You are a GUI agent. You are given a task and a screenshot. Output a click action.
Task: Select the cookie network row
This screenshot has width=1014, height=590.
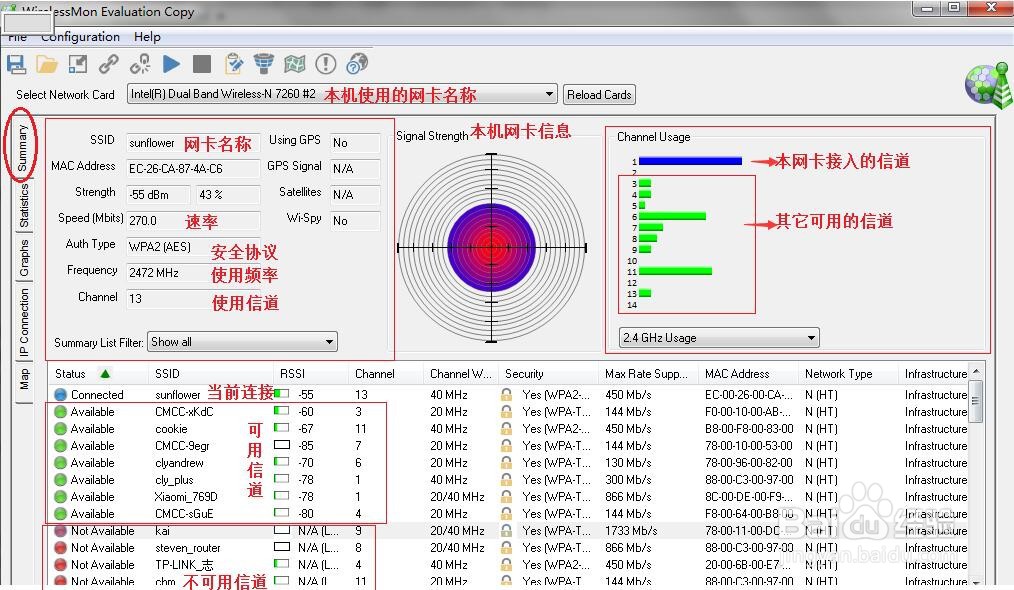pyautogui.click(x=510, y=429)
